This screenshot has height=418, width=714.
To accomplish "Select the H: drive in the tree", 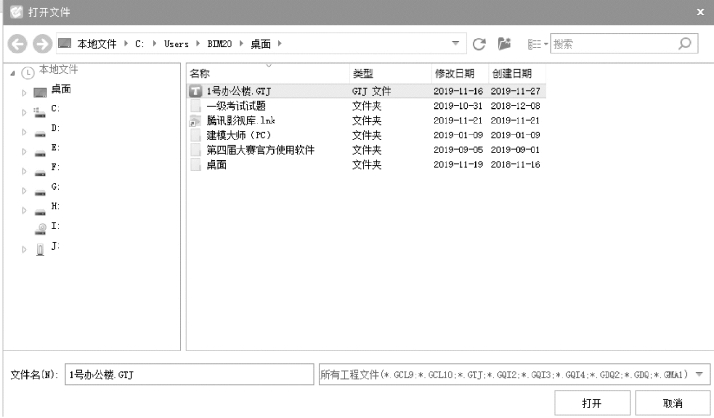I will (x=55, y=206).
